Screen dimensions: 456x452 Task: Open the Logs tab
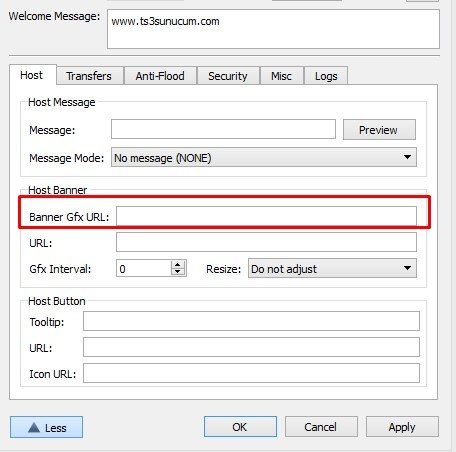pos(326,76)
